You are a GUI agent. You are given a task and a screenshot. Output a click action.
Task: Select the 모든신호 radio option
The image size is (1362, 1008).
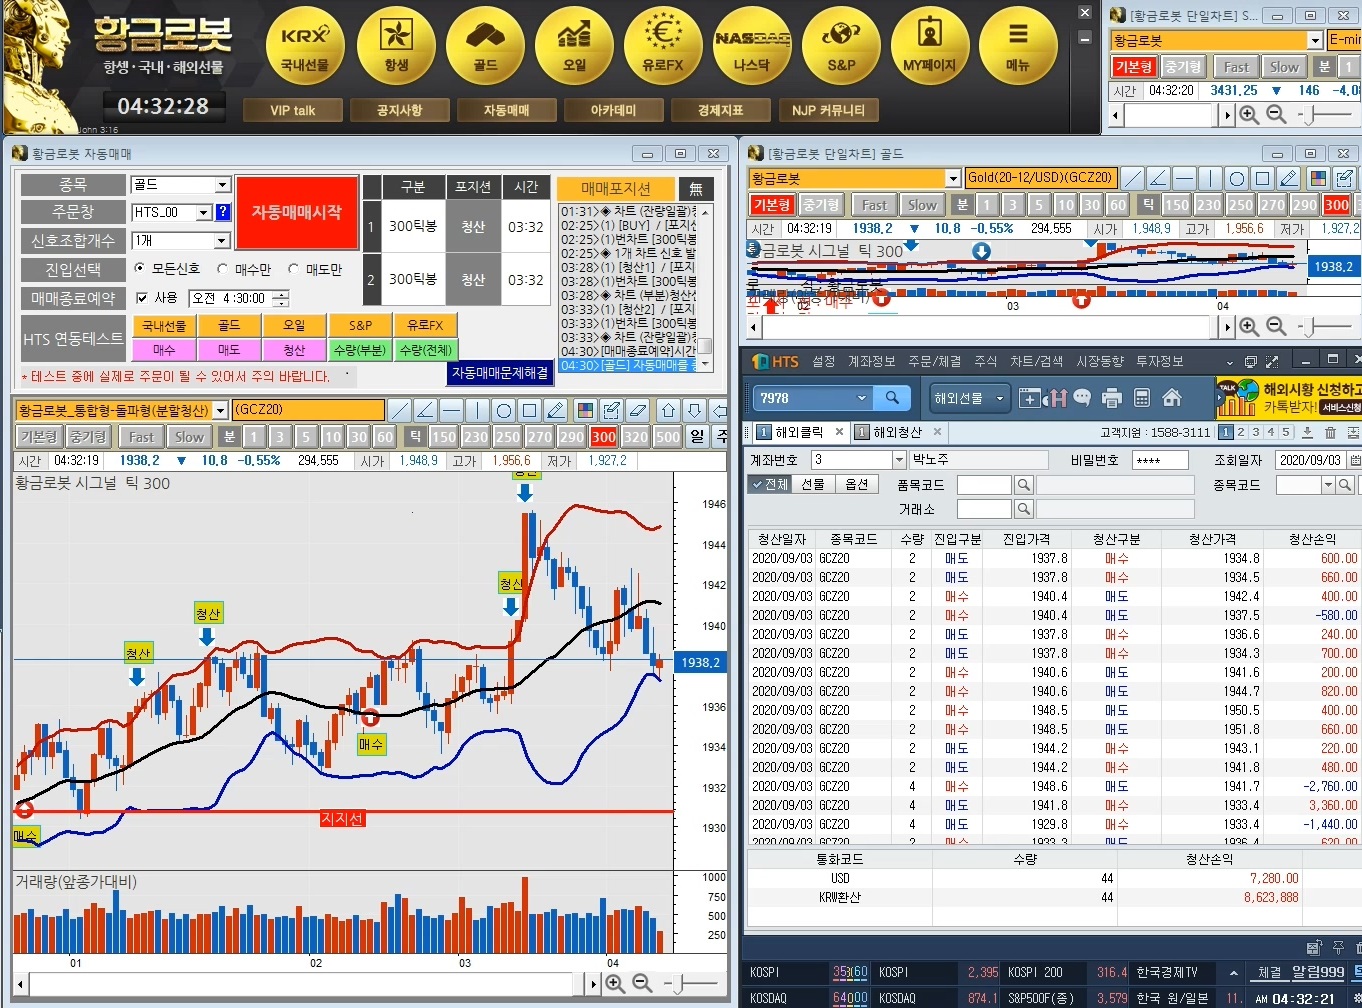[139, 269]
